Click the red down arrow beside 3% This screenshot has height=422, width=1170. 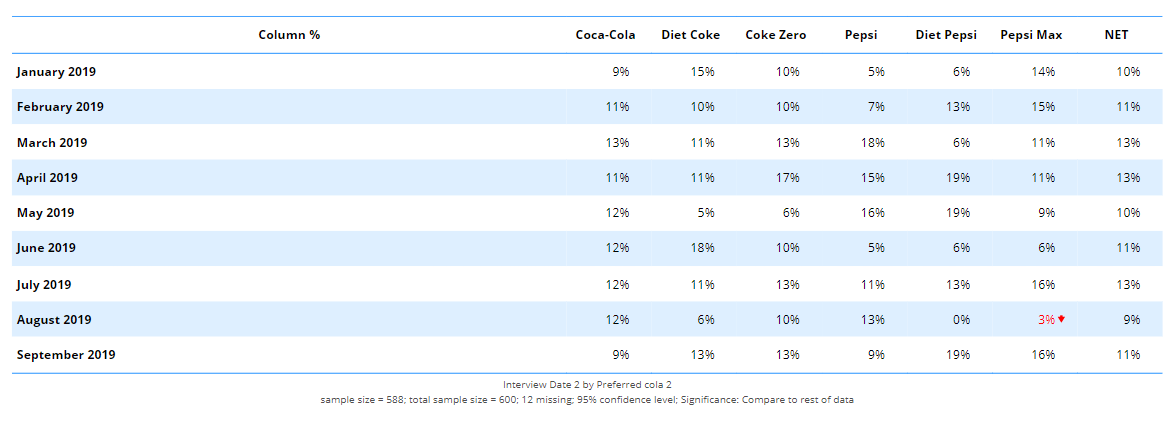point(1062,319)
